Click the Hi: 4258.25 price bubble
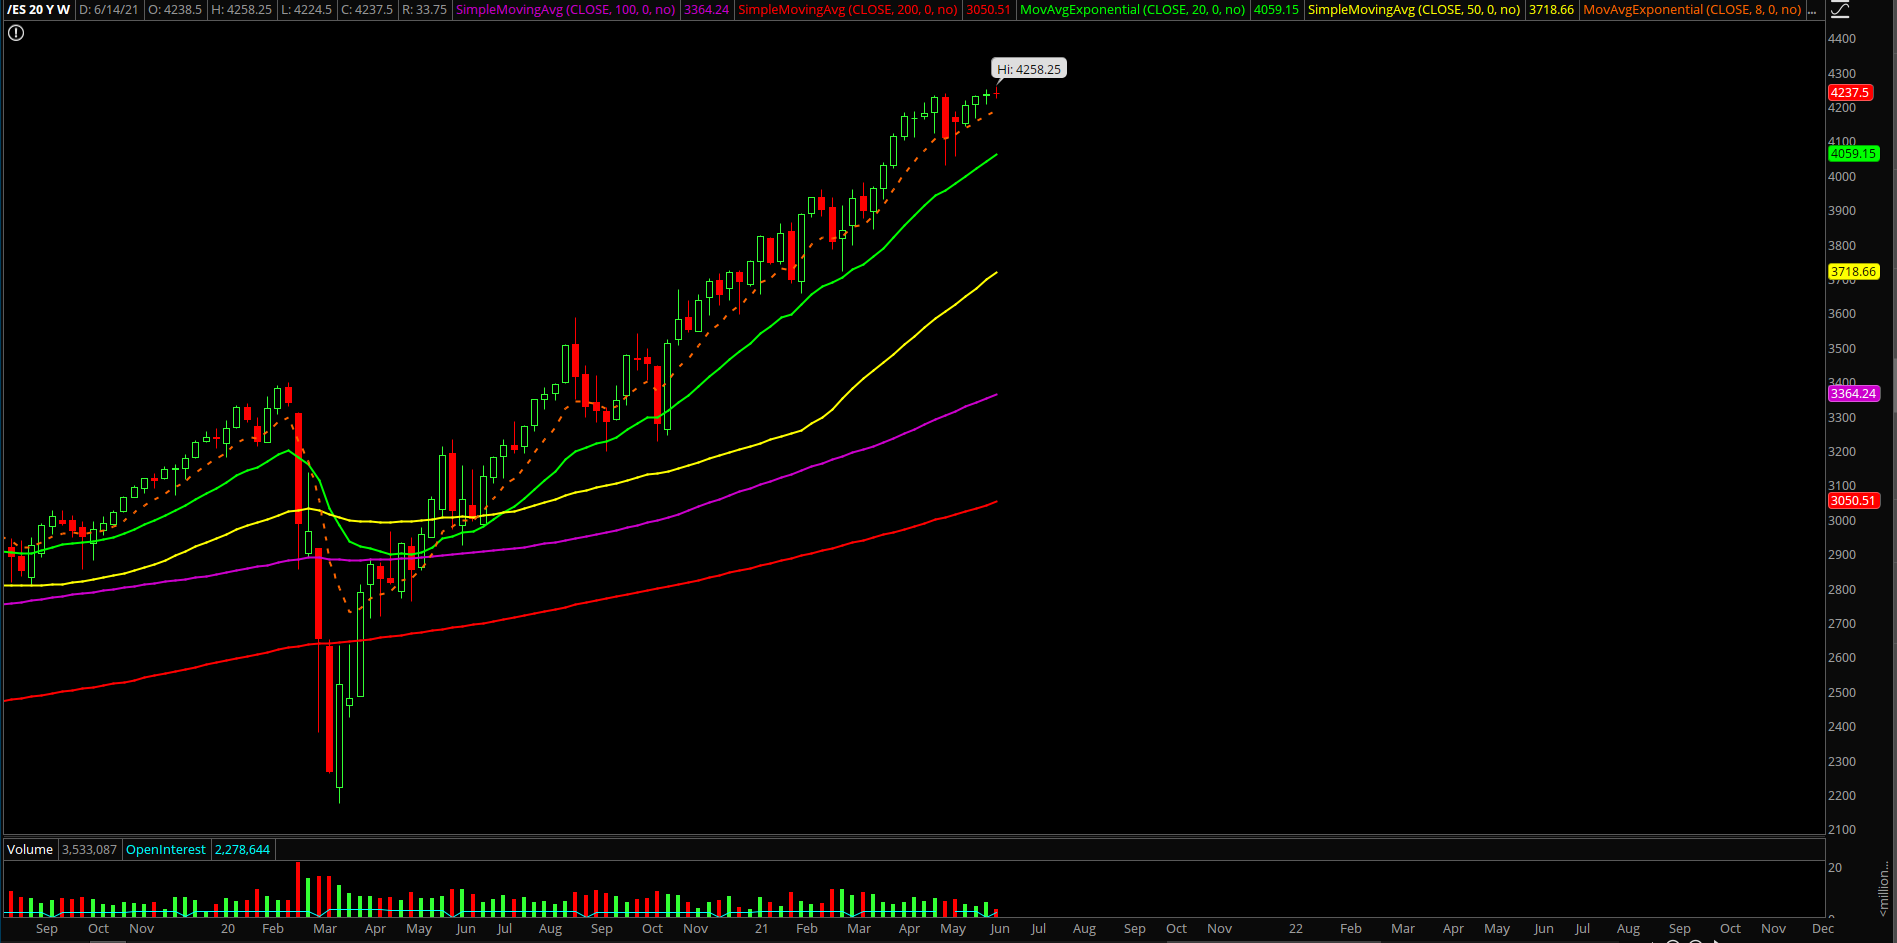This screenshot has height=943, width=1897. (1028, 69)
